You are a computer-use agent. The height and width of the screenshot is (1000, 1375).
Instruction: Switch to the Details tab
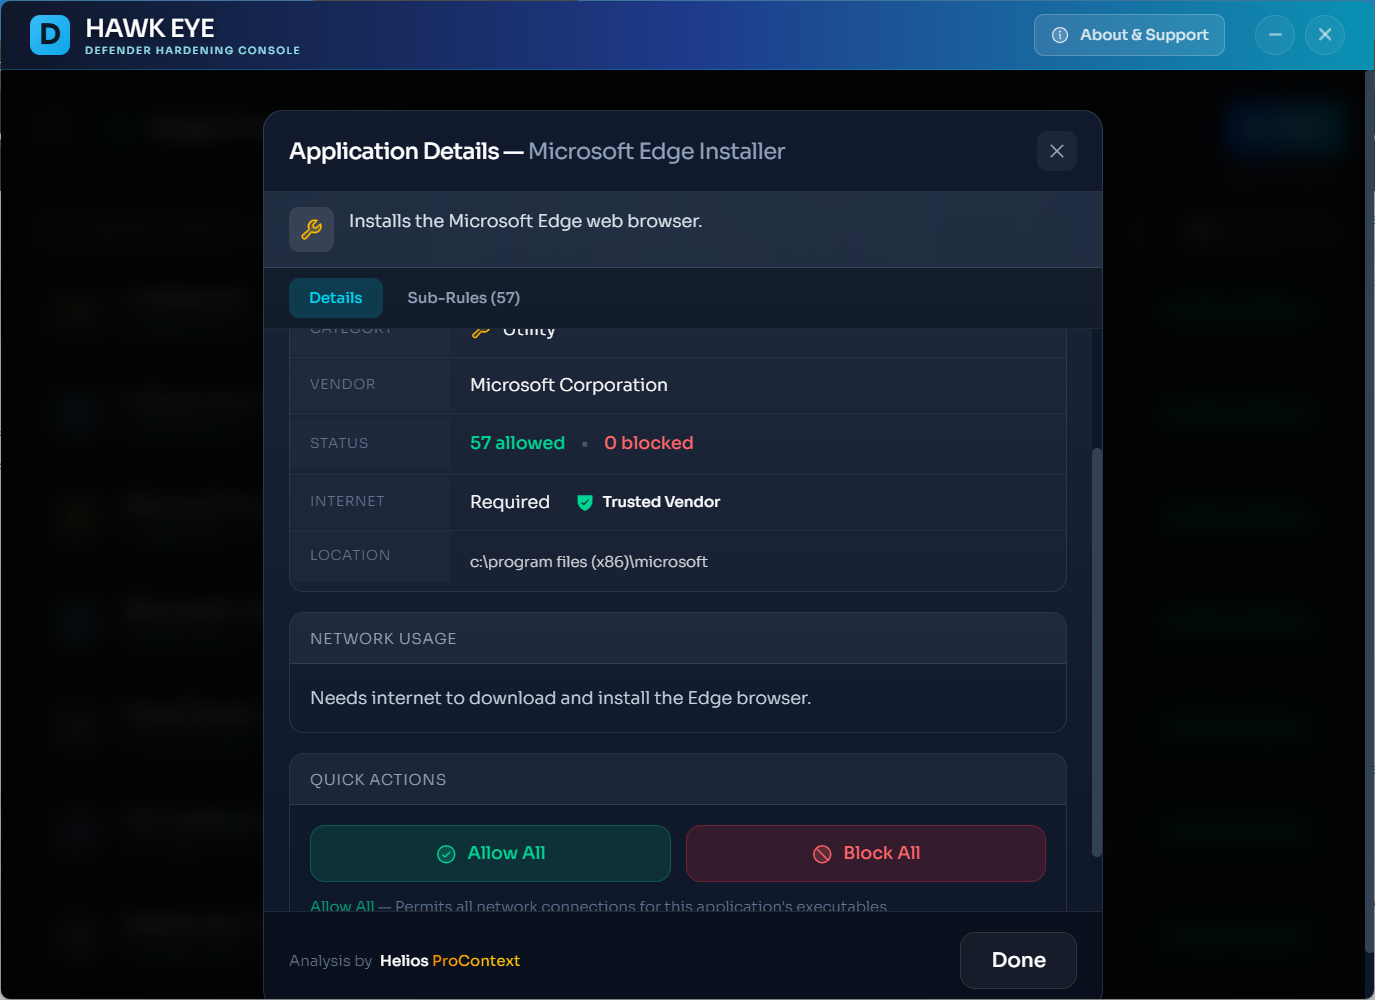(336, 298)
